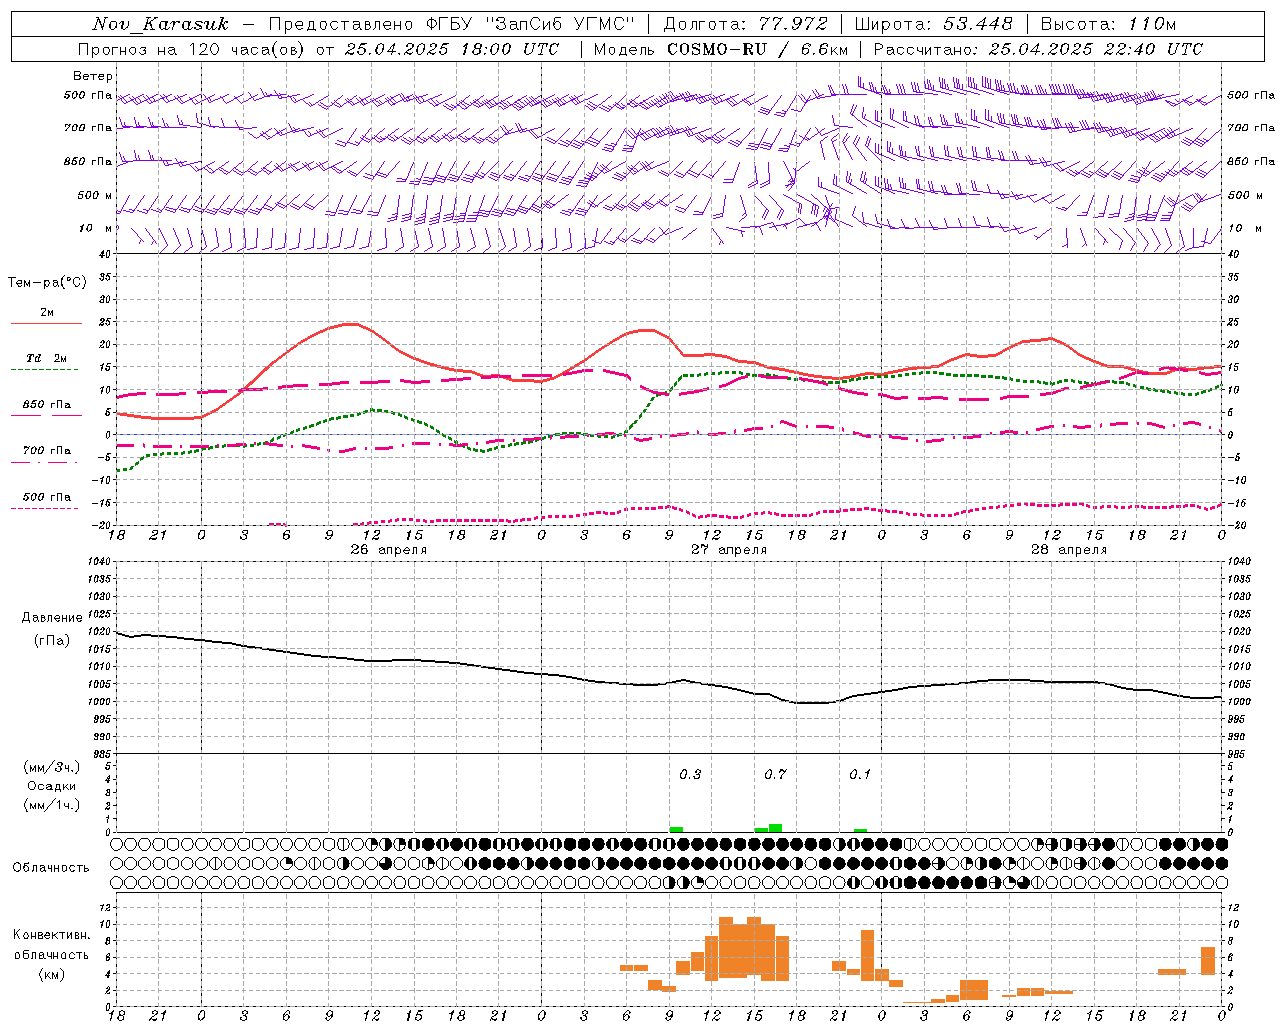Click the 'Облачность' cloud cover label
Screen dimensions: 1280x1024
coord(51,868)
